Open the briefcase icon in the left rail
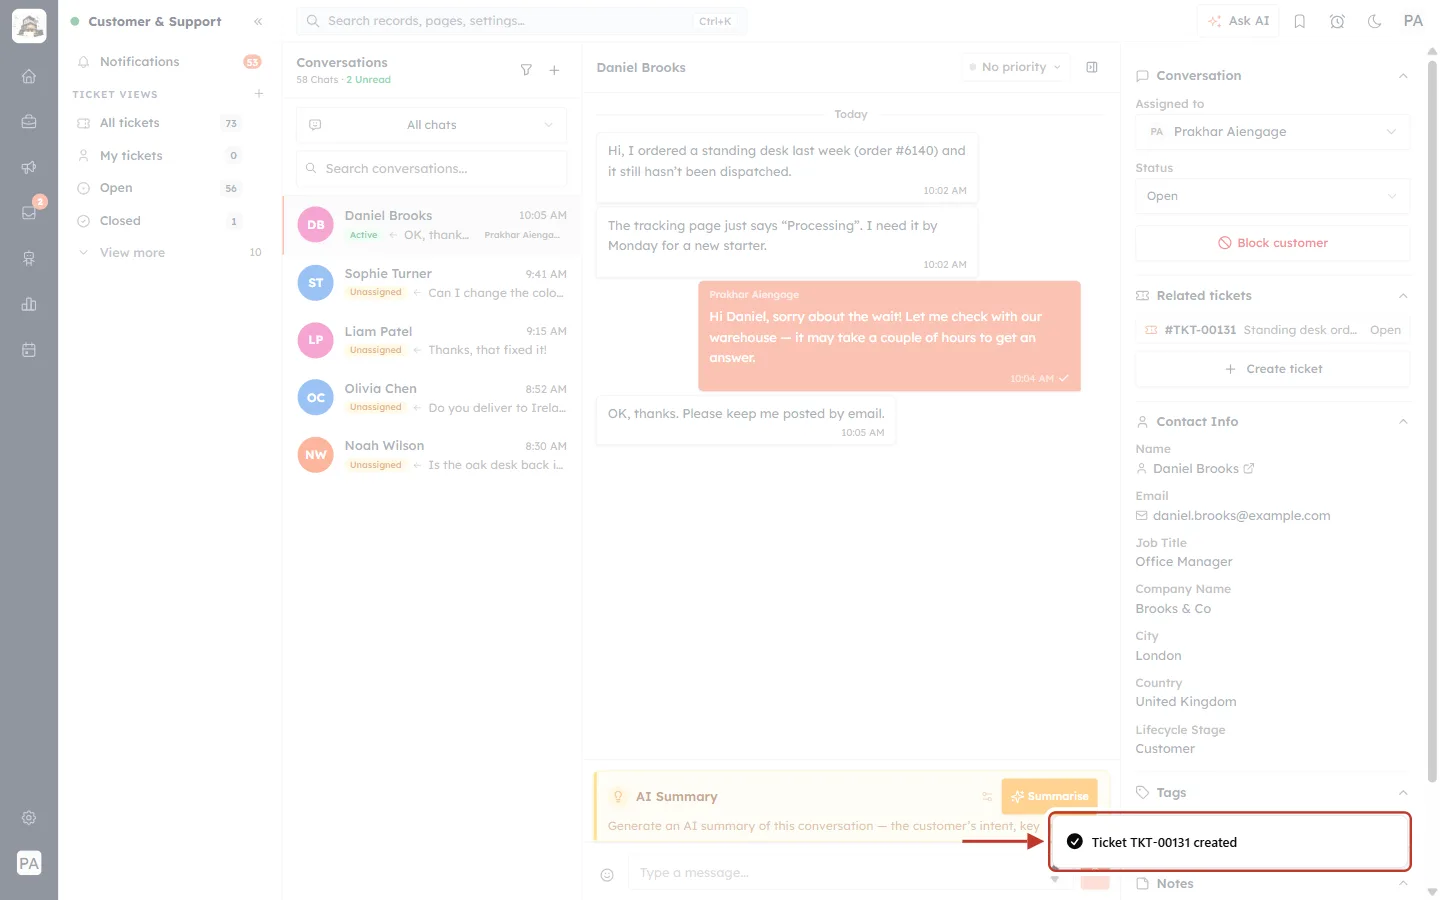The width and height of the screenshot is (1440, 900). point(29,122)
